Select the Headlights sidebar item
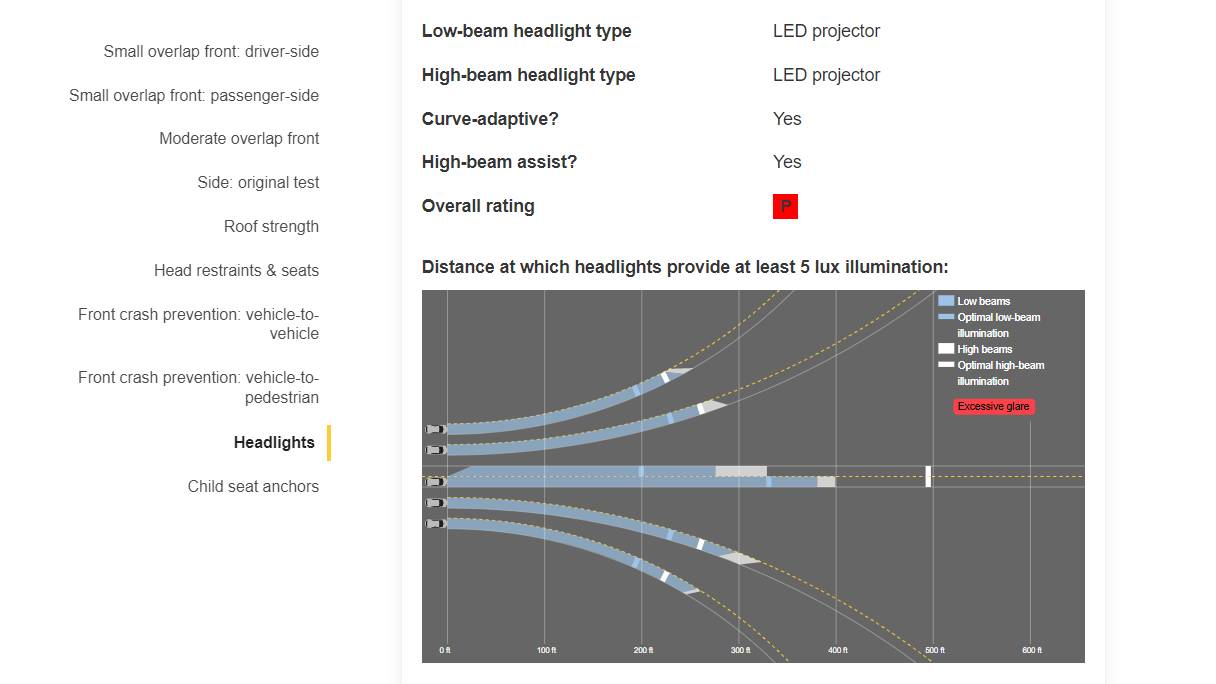 point(274,443)
